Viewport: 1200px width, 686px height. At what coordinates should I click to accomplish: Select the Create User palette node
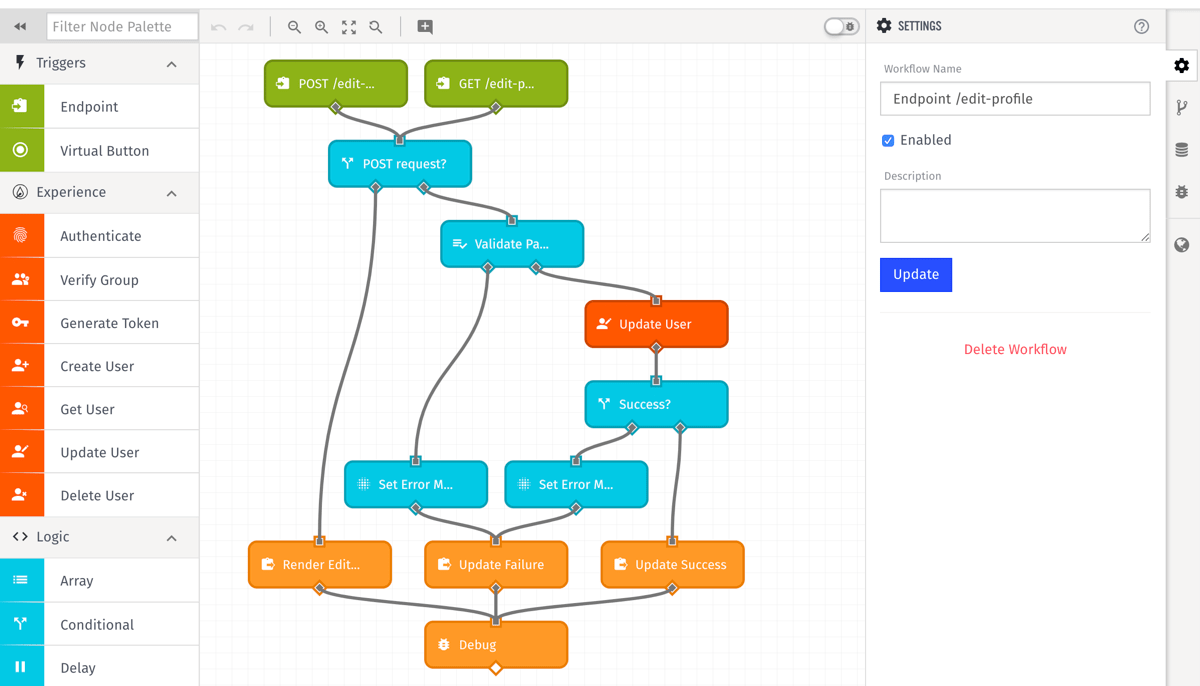click(x=100, y=366)
